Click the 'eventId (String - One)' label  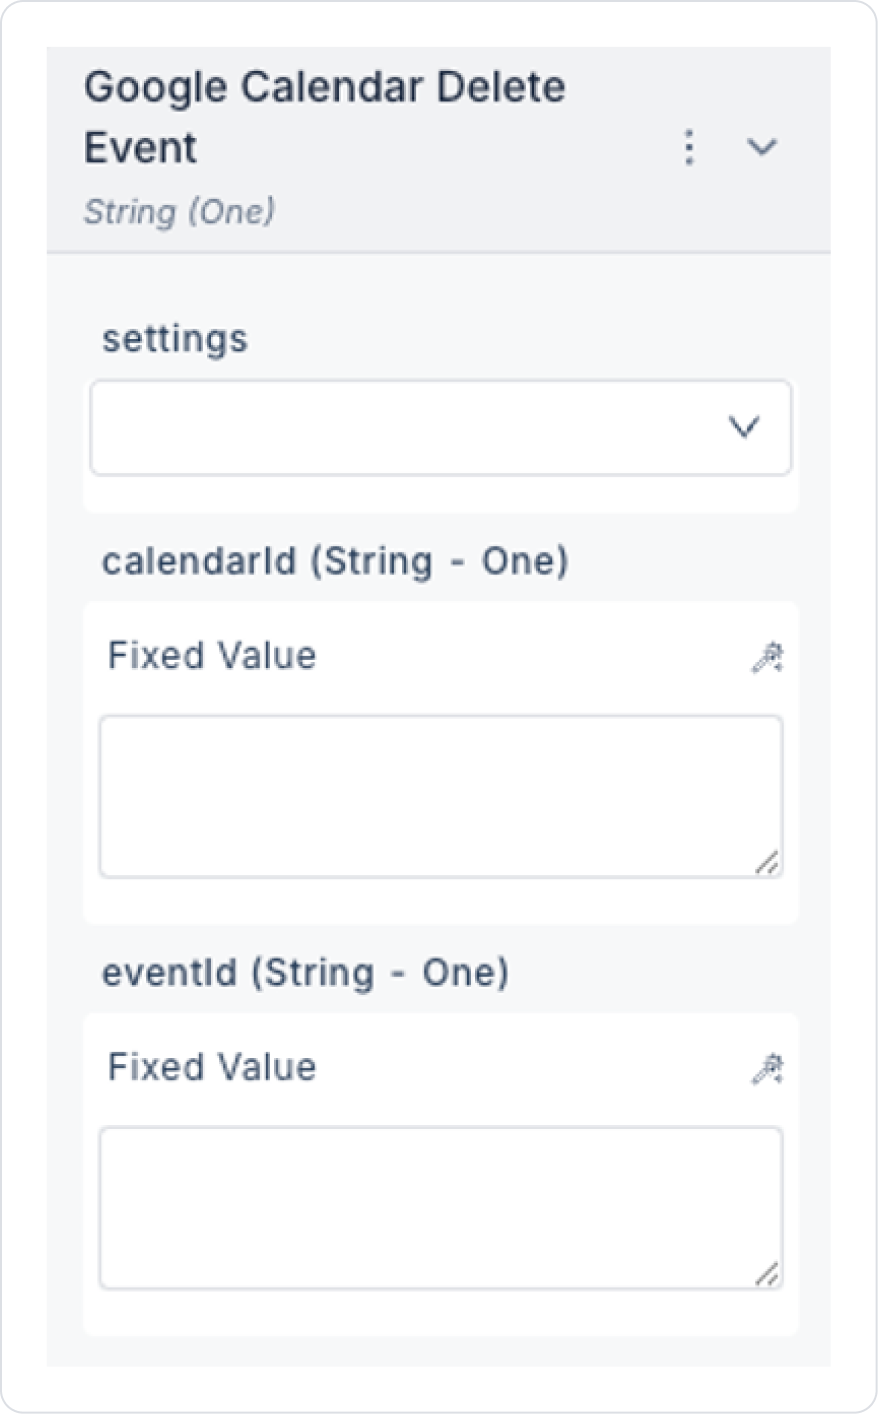[305, 973]
